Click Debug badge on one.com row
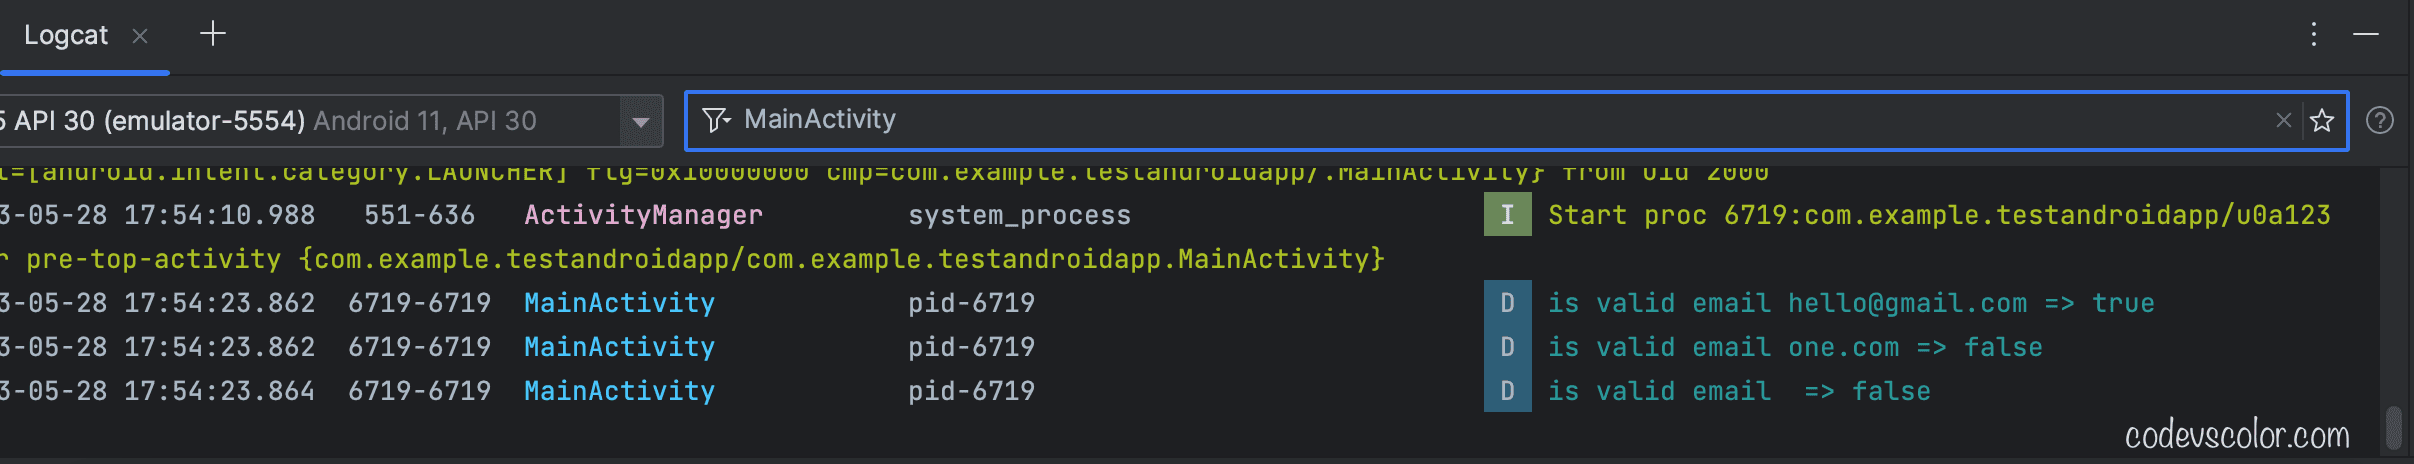The width and height of the screenshot is (2414, 464). coord(1507,347)
